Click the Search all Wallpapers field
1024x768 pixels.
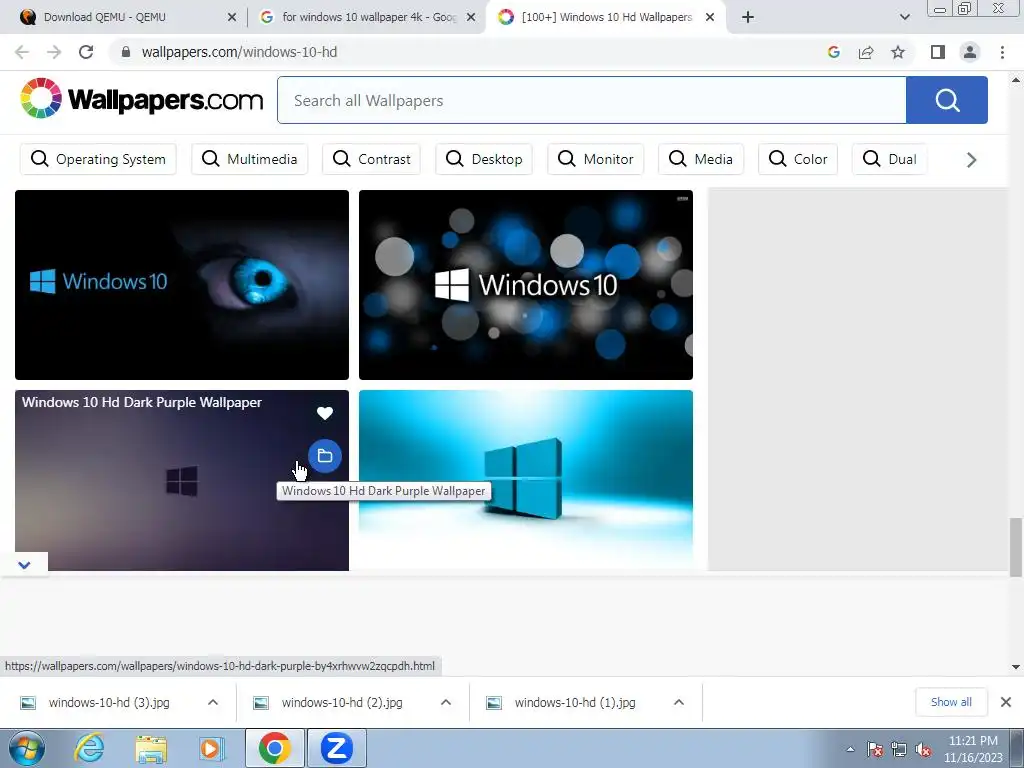pos(592,100)
